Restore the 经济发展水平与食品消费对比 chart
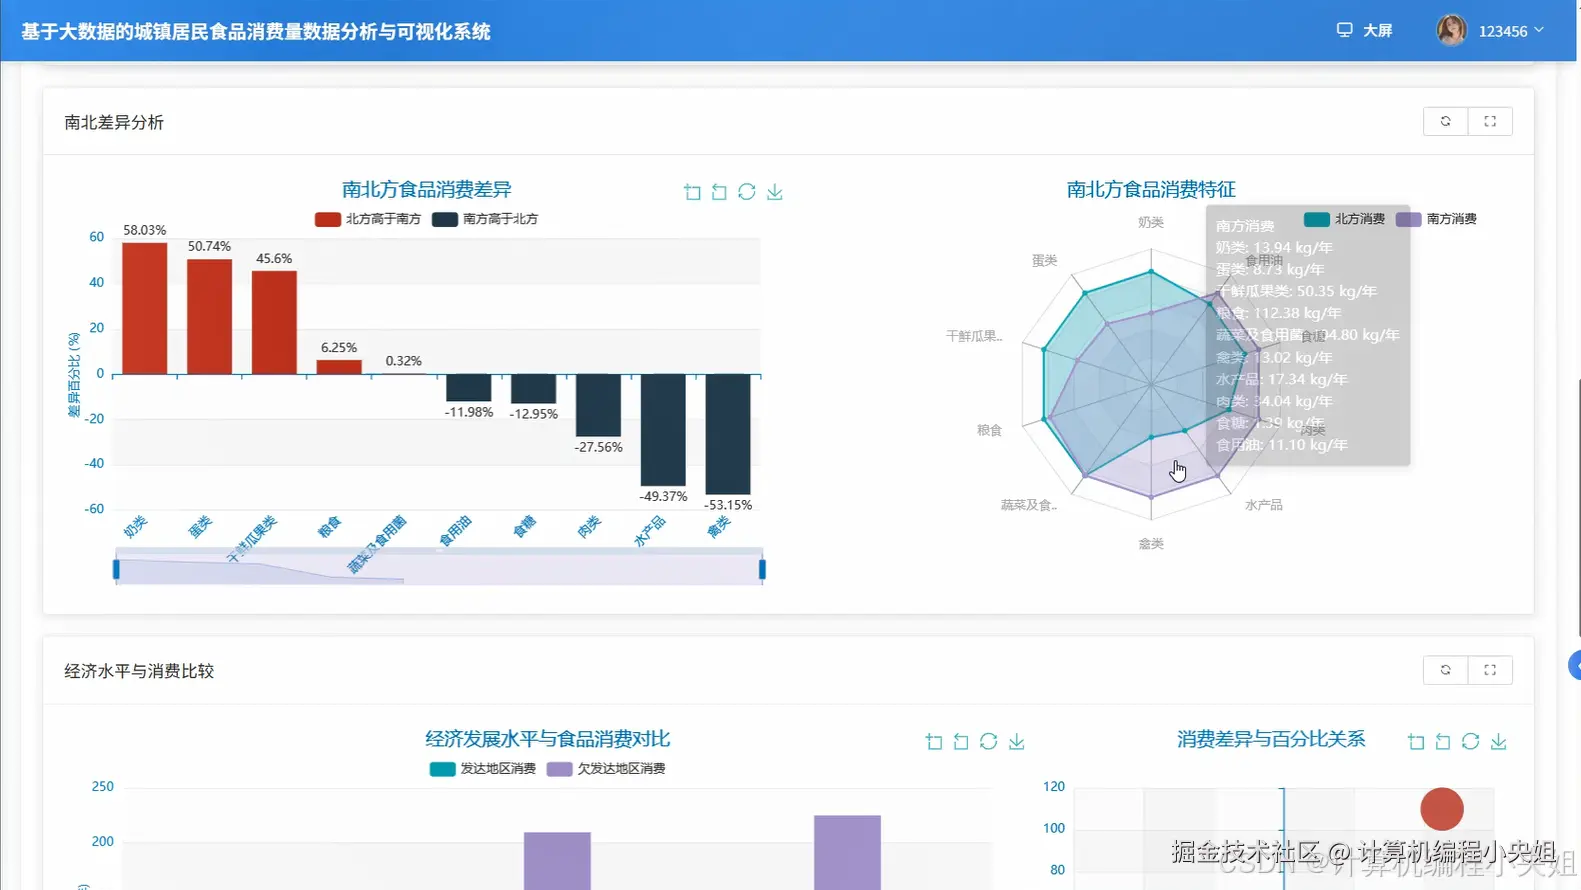1581x890 pixels. (989, 741)
